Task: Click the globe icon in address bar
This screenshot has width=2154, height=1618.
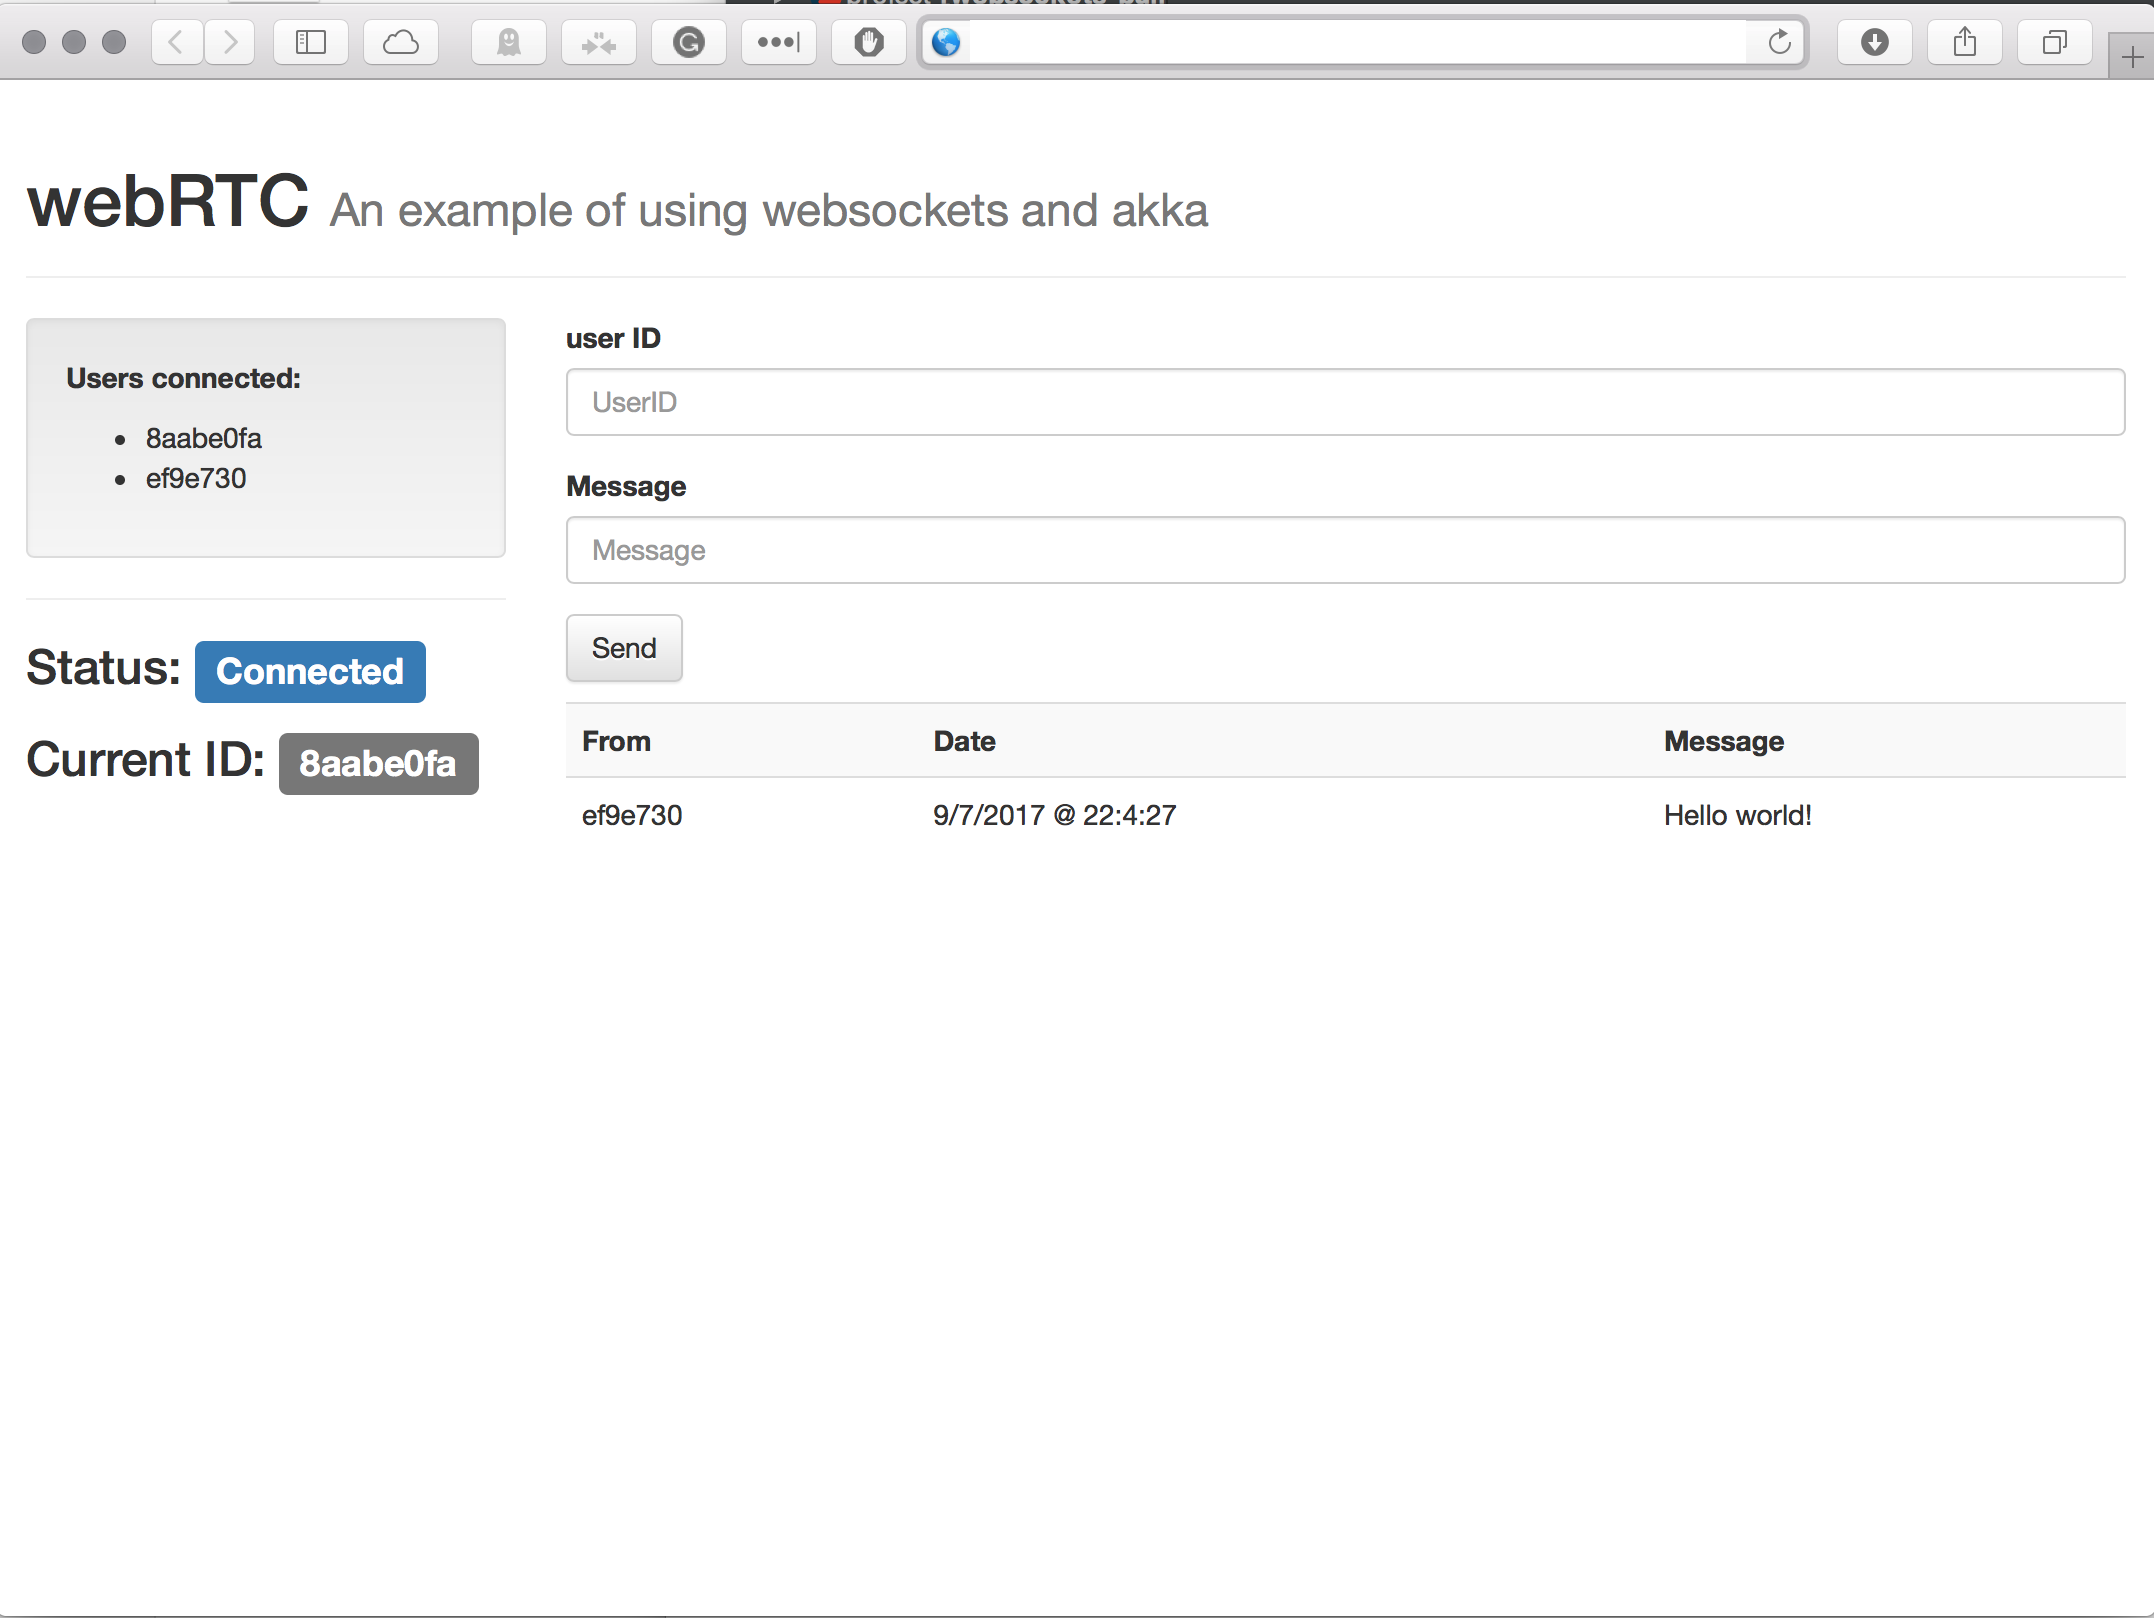Action: coord(946,42)
